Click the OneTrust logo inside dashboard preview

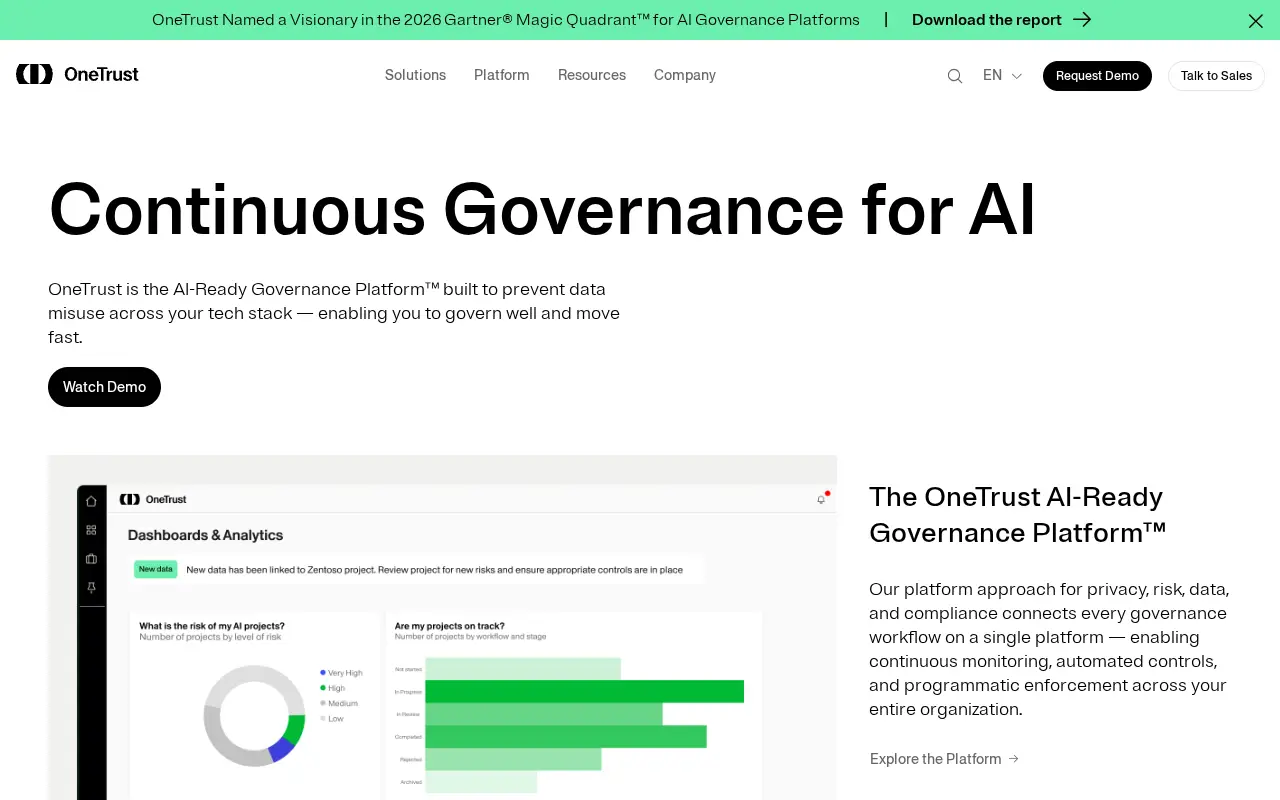pos(153,499)
